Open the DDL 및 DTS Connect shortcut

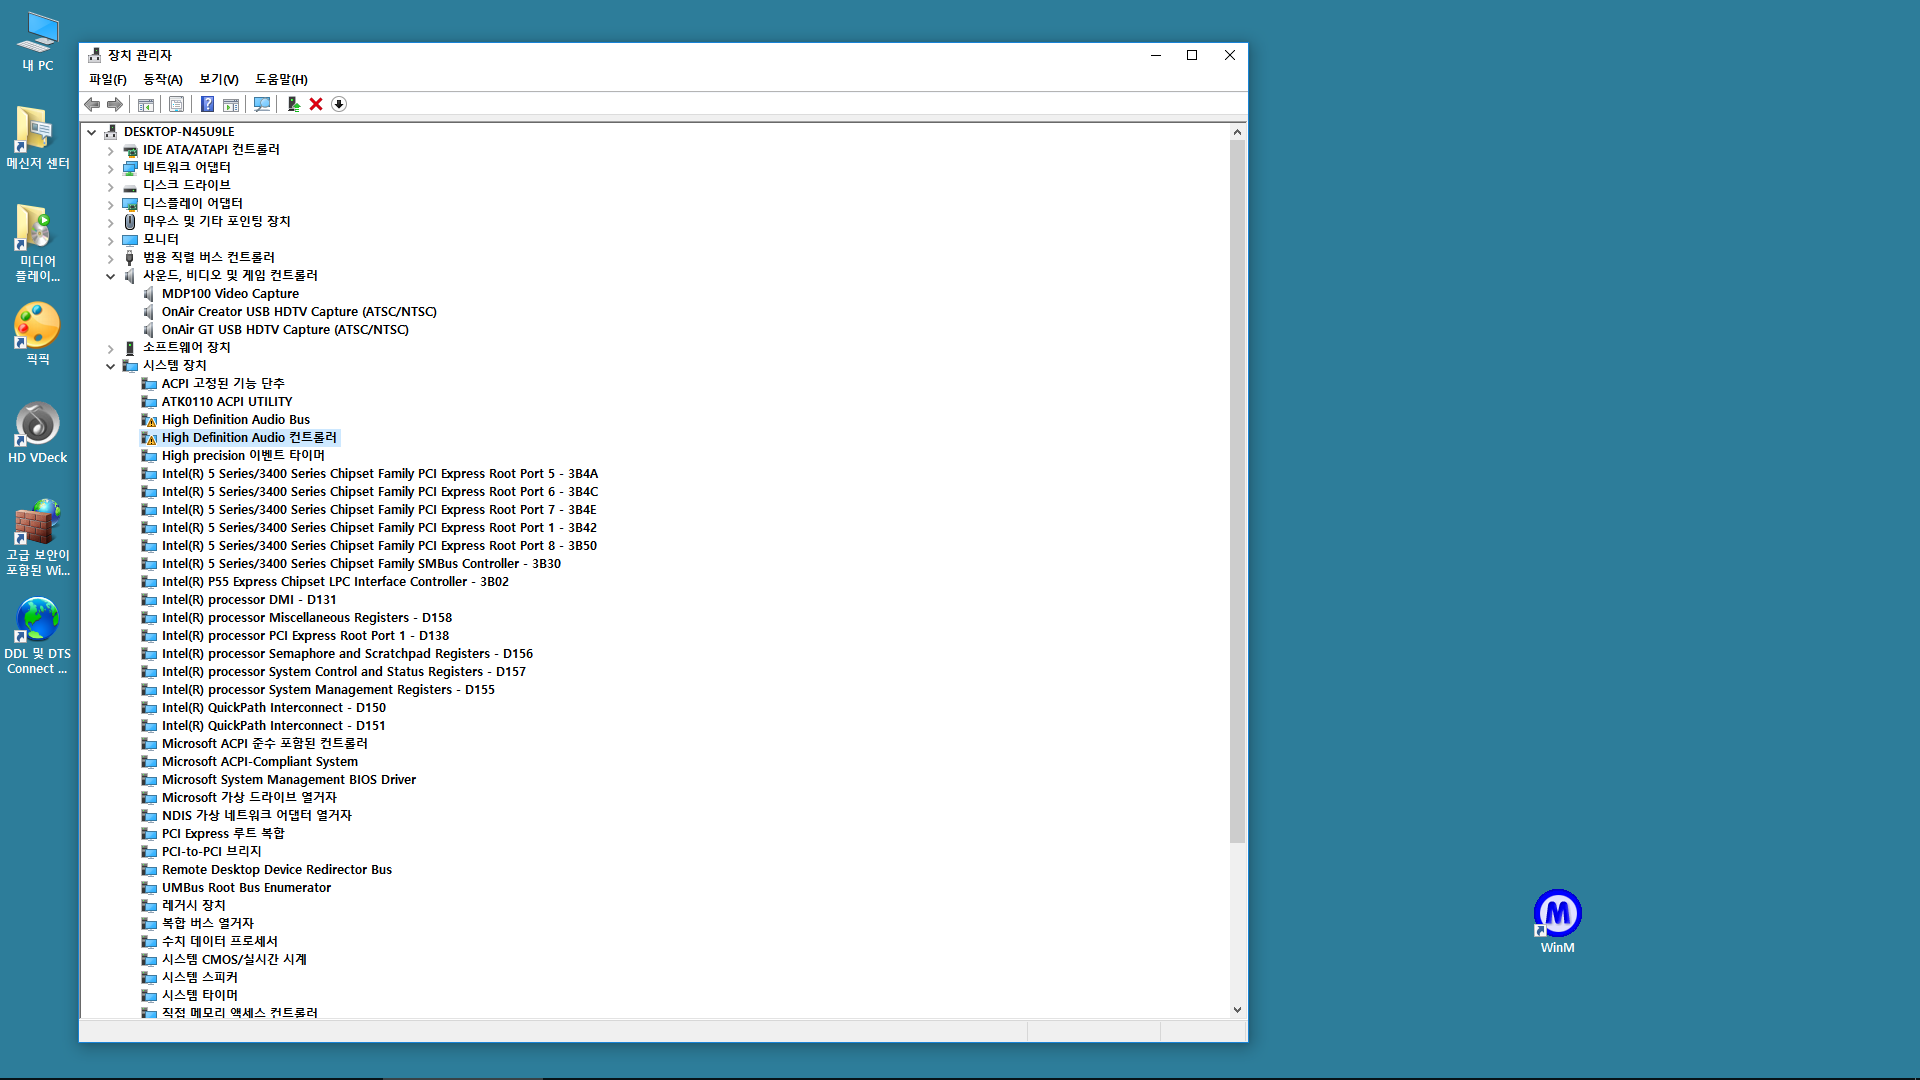(x=38, y=636)
